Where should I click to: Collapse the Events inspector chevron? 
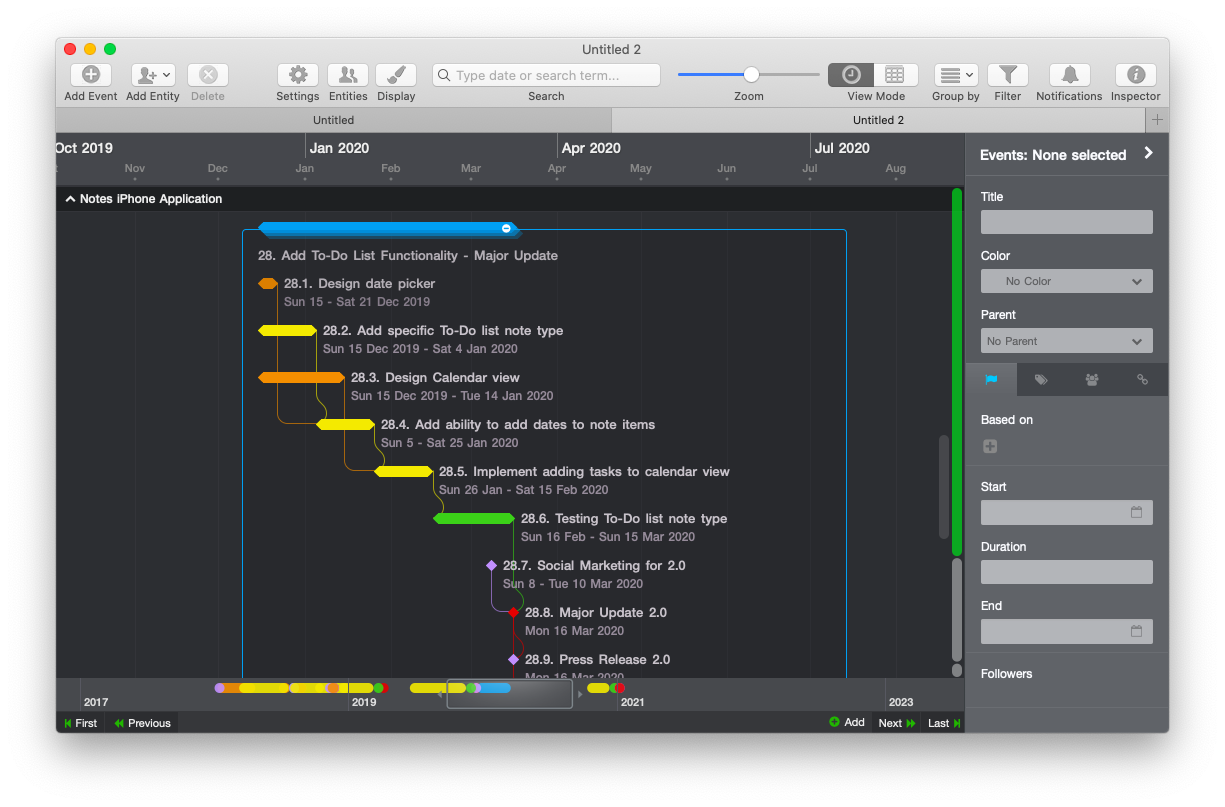[x=1148, y=154]
